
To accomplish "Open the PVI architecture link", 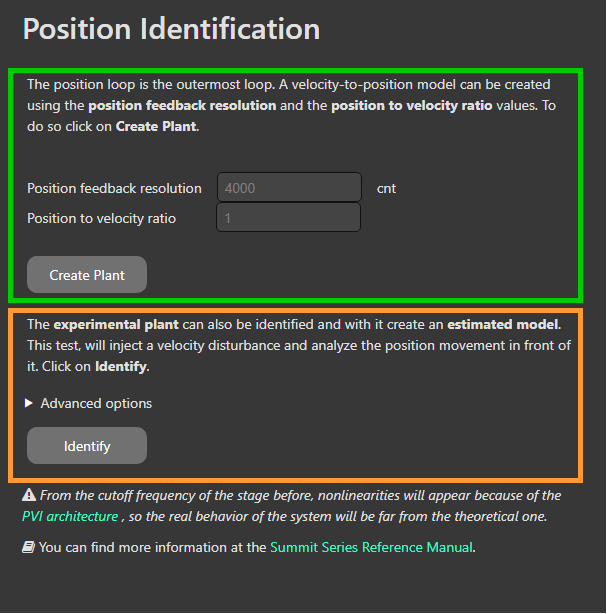I will (71, 516).
